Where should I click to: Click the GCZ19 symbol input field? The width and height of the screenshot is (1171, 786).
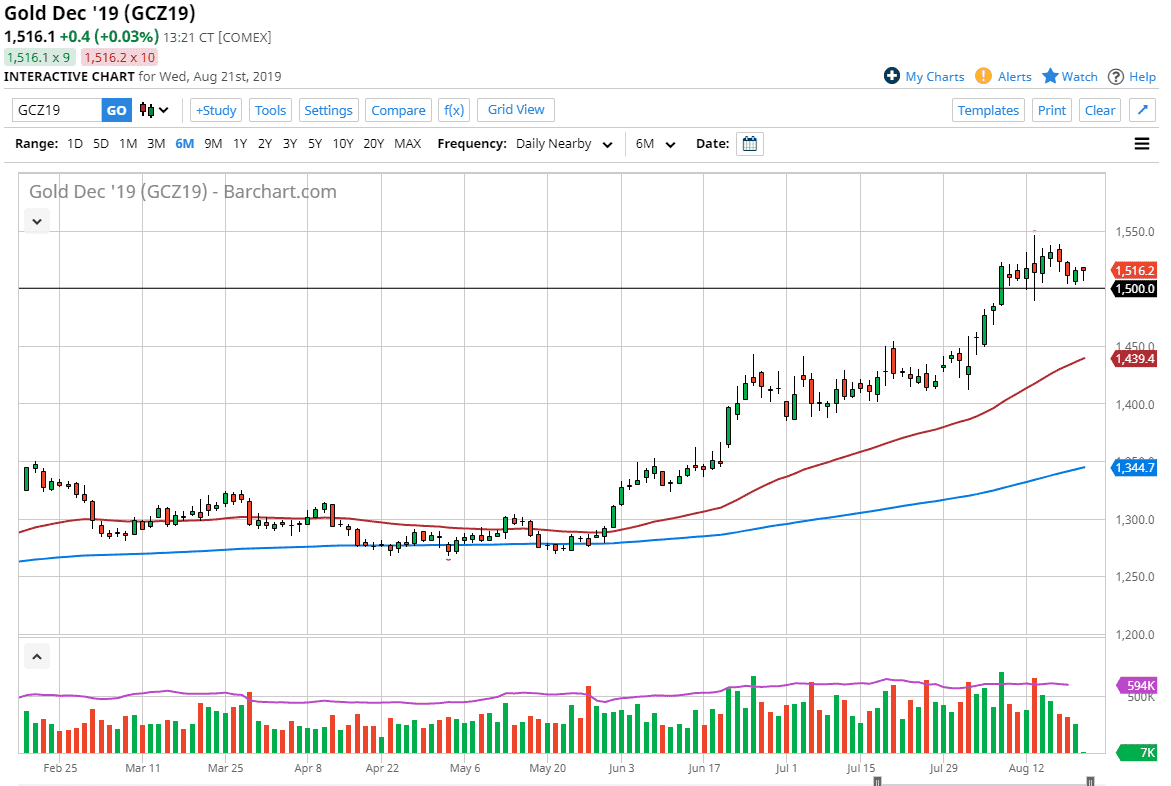click(56, 110)
